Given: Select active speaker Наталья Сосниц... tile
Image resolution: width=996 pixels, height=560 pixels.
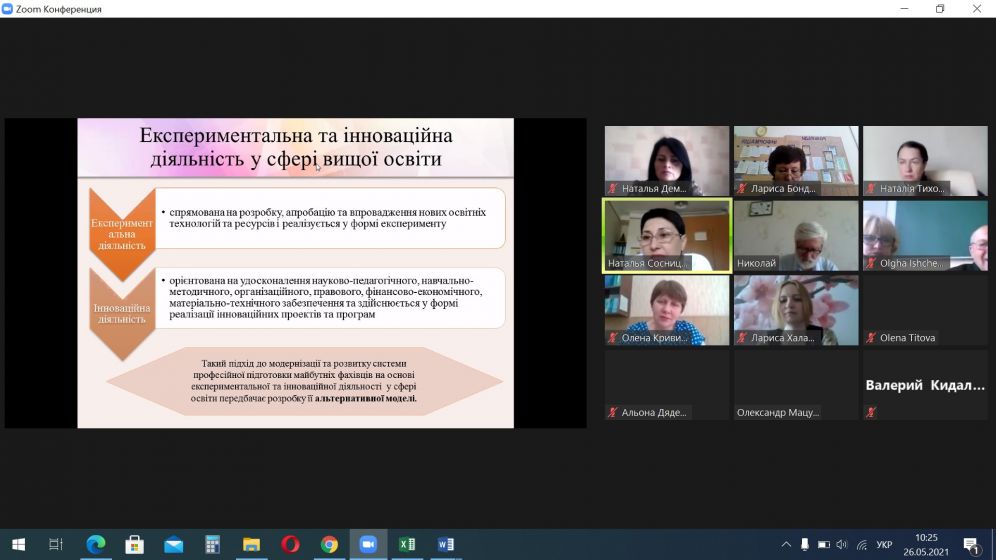Looking at the screenshot, I should point(667,236).
